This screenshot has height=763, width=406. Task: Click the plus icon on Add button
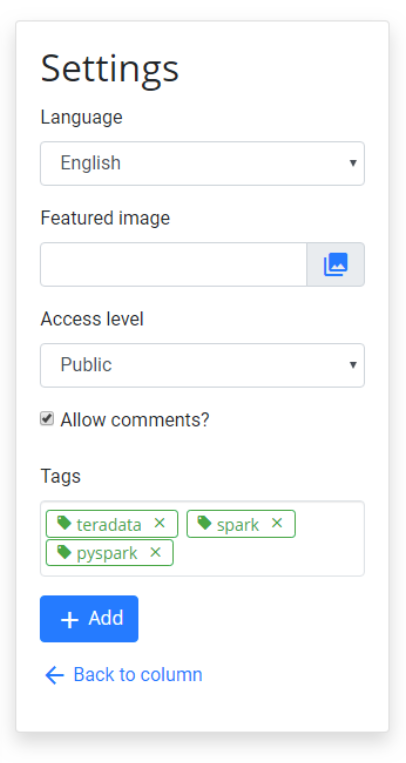(70, 619)
